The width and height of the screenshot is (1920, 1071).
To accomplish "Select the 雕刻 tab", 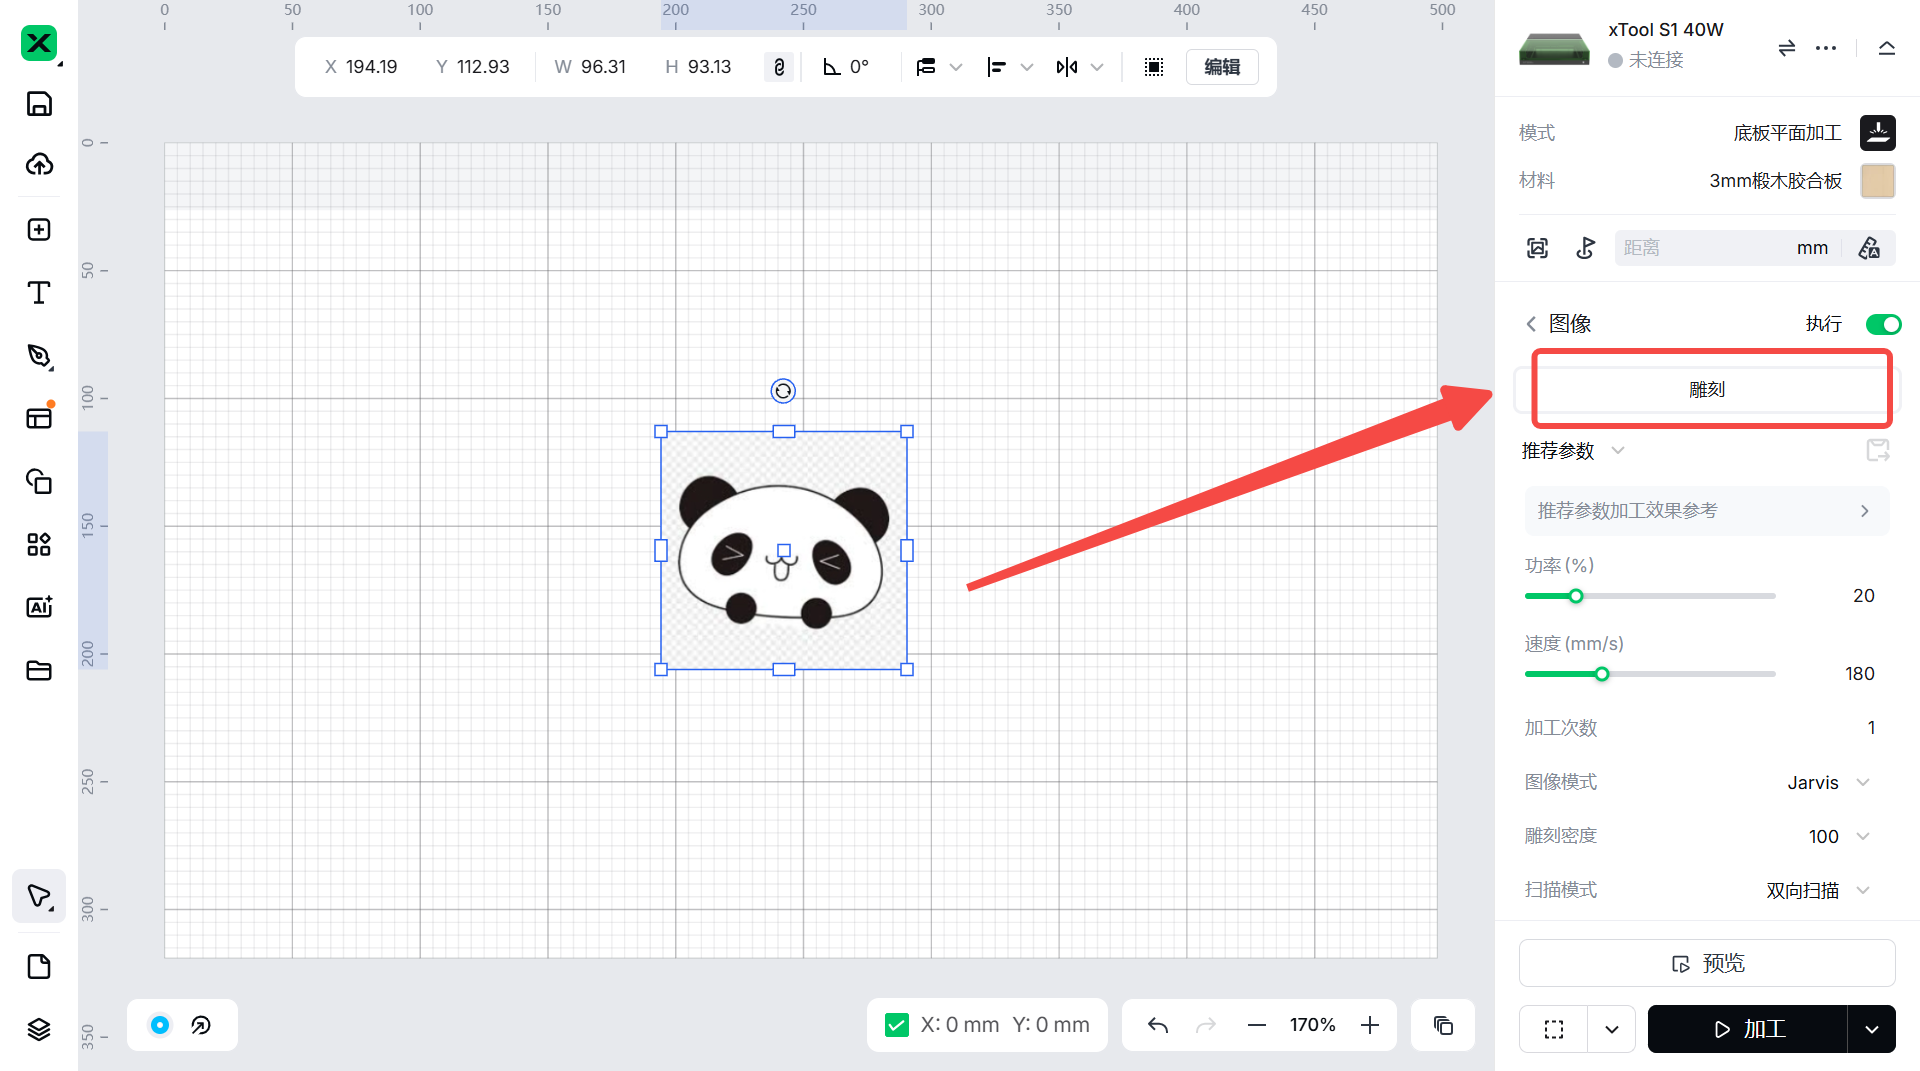I will (x=1707, y=390).
